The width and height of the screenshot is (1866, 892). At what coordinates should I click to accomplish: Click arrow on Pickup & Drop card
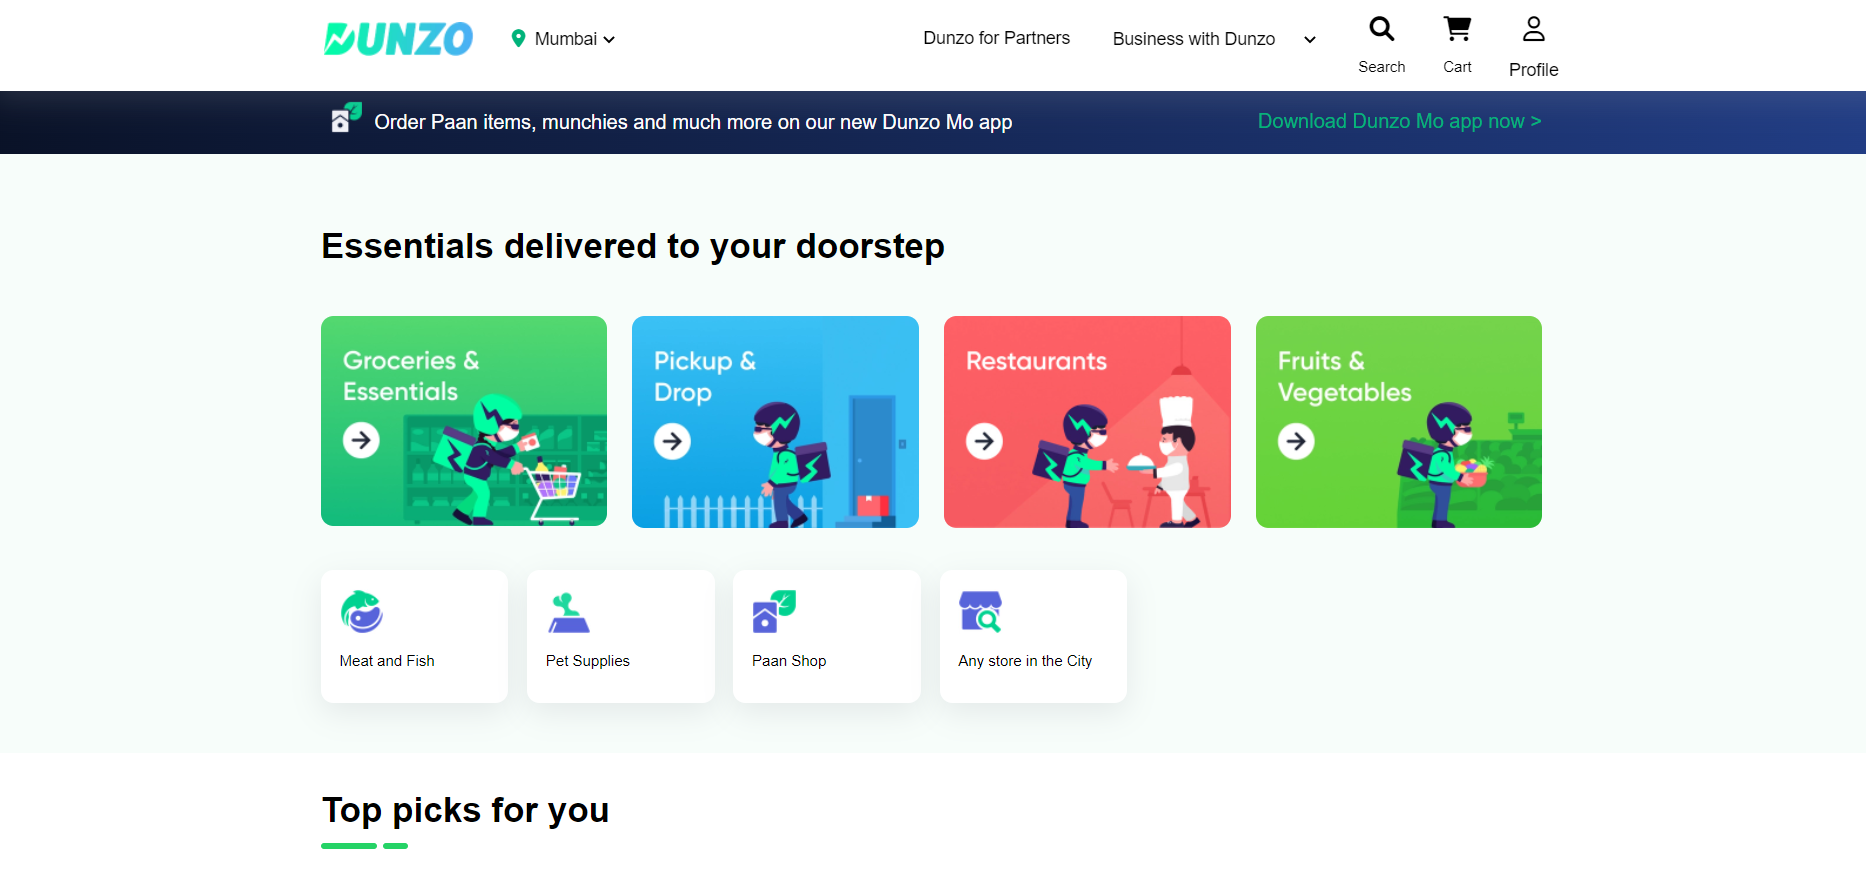coord(672,441)
